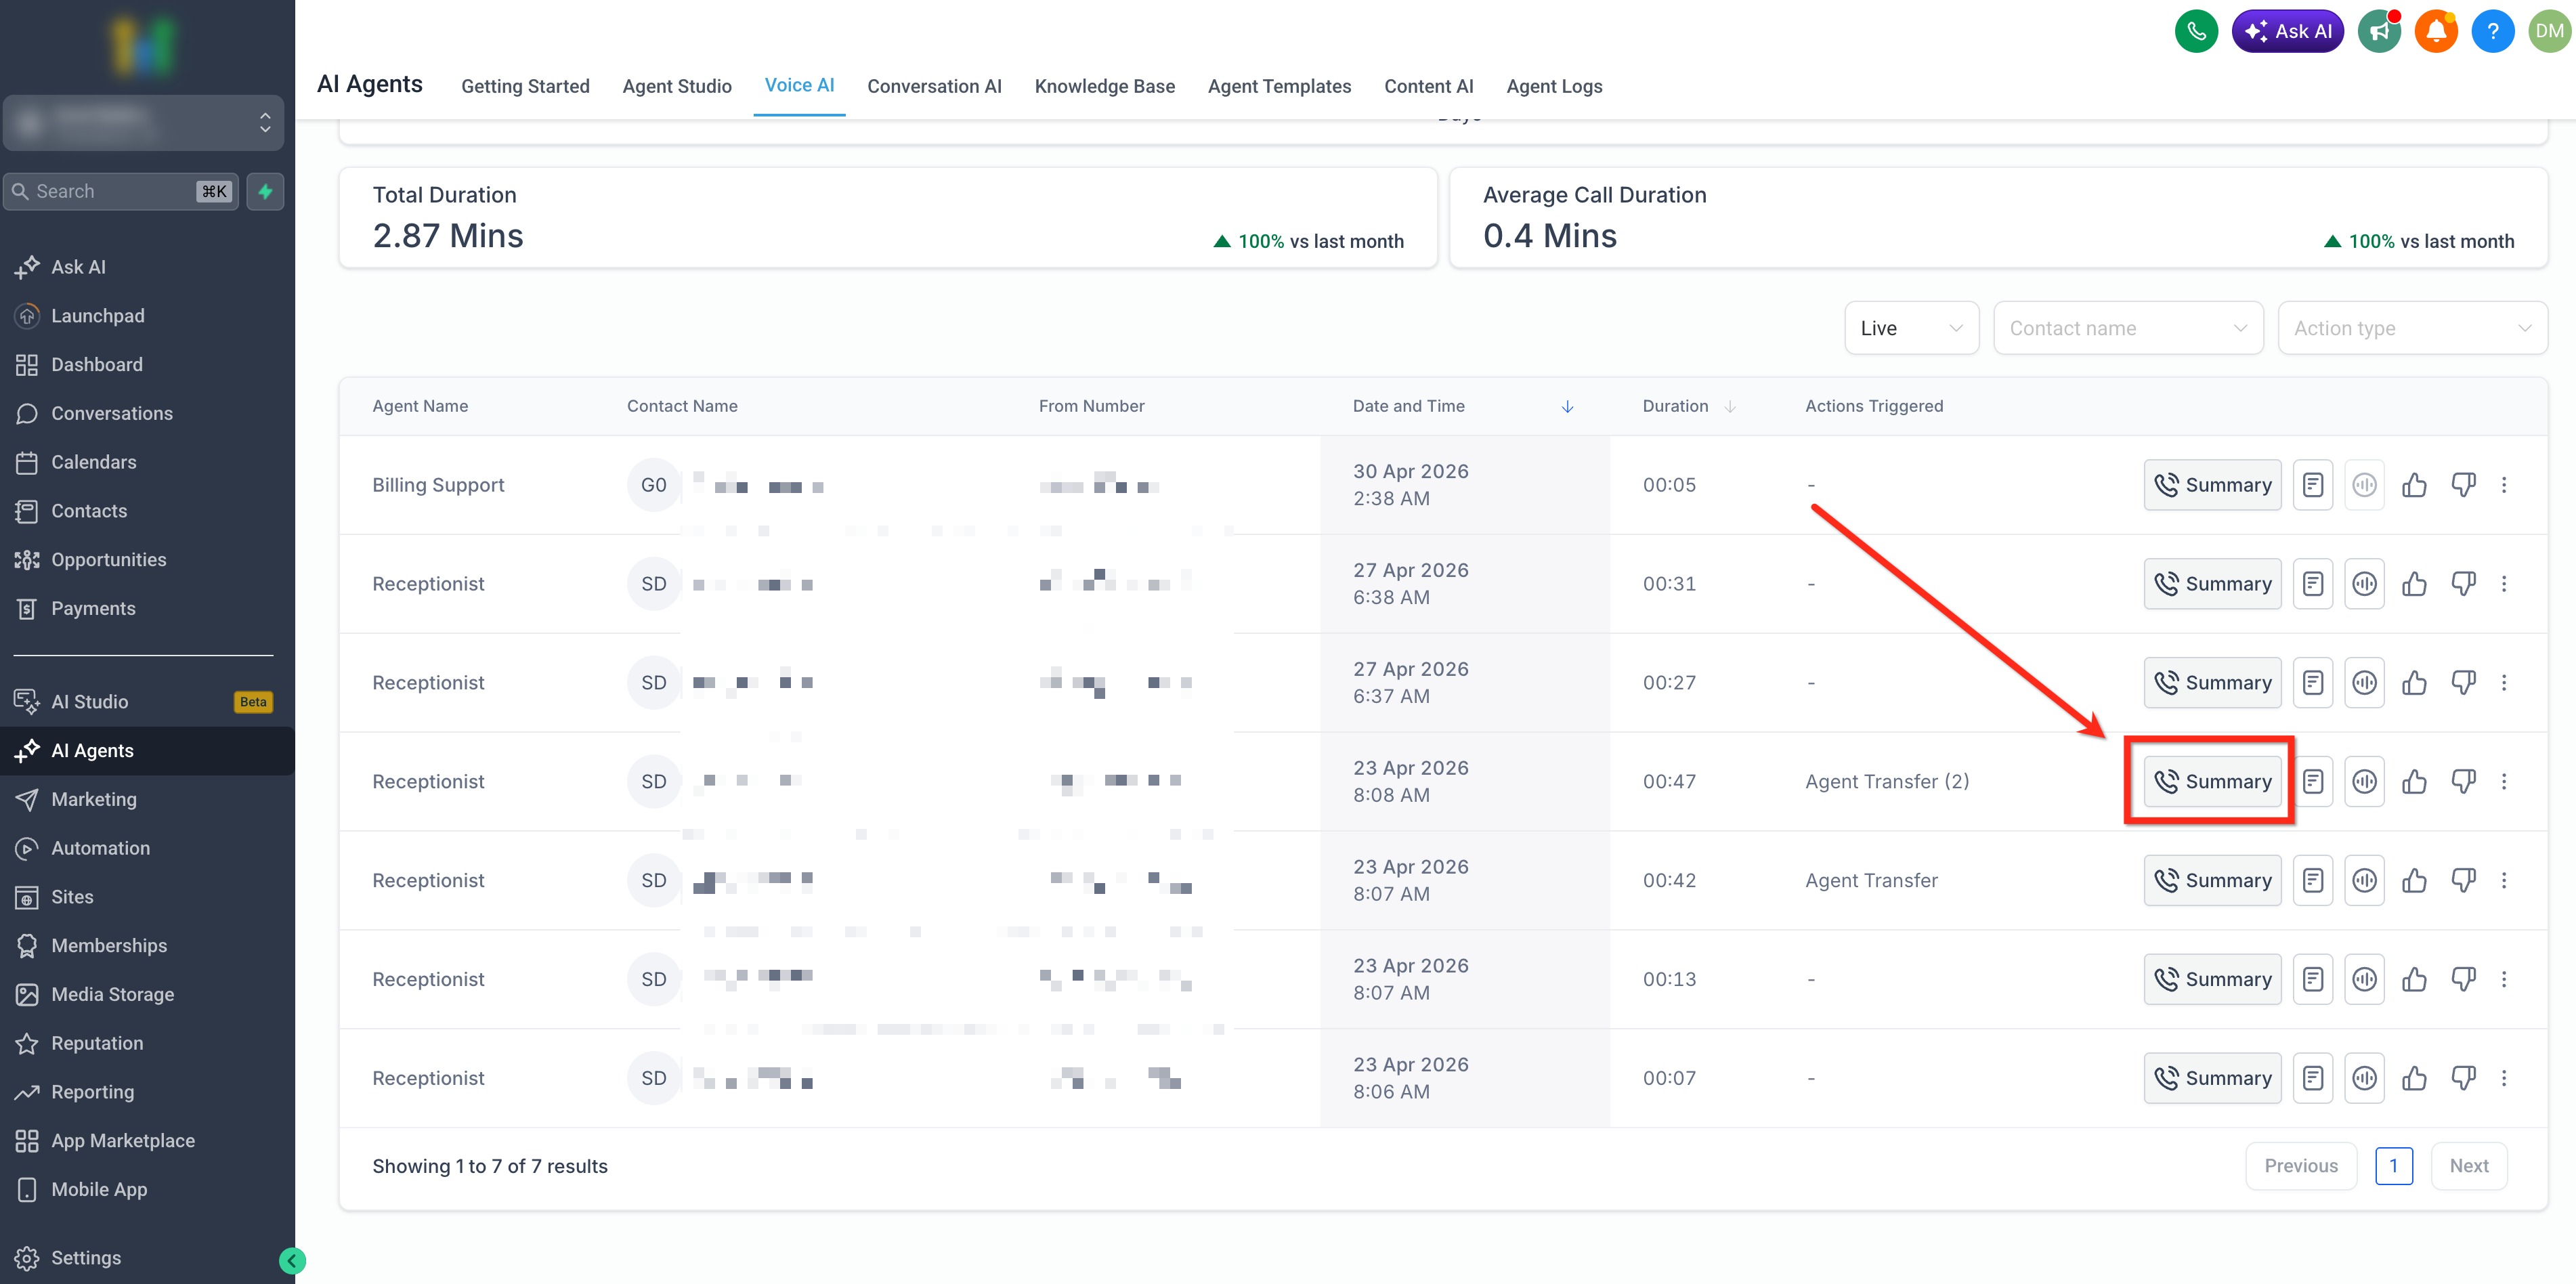The image size is (2576, 1284).
Task: Play recording for 27 Apr 6:38 AM call
Action: tap(2364, 584)
